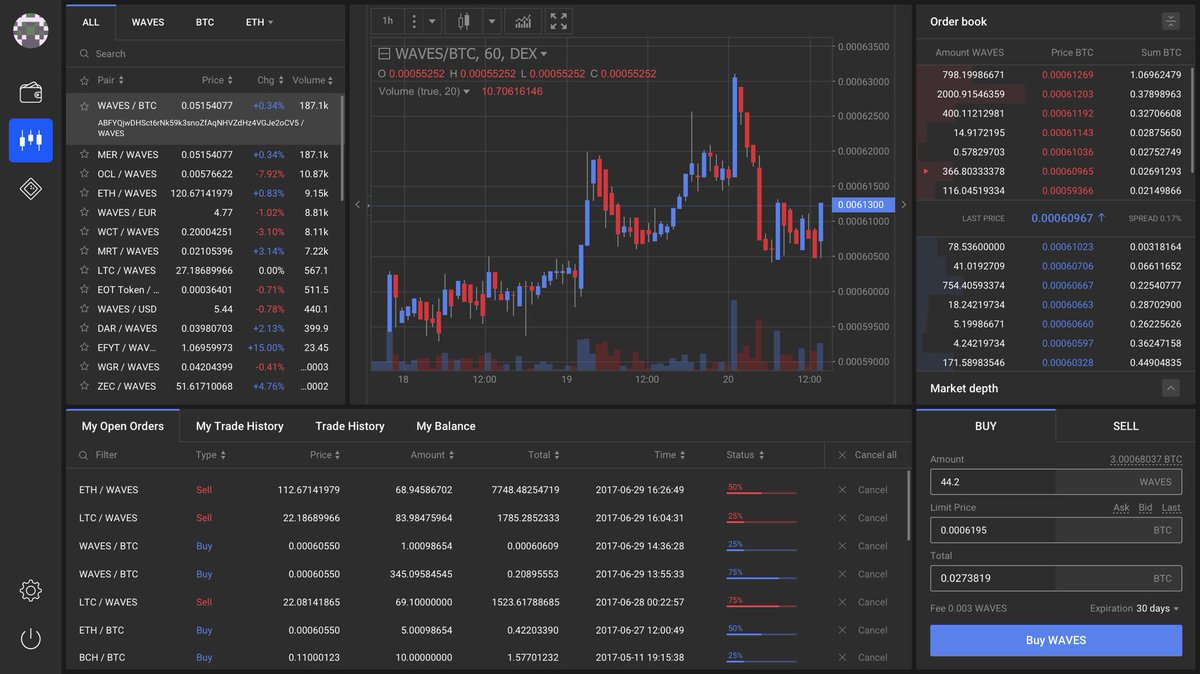Image resolution: width=1200 pixels, height=674 pixels.
Task: Select the ALL pairs tab
Action: click(91, 22)
